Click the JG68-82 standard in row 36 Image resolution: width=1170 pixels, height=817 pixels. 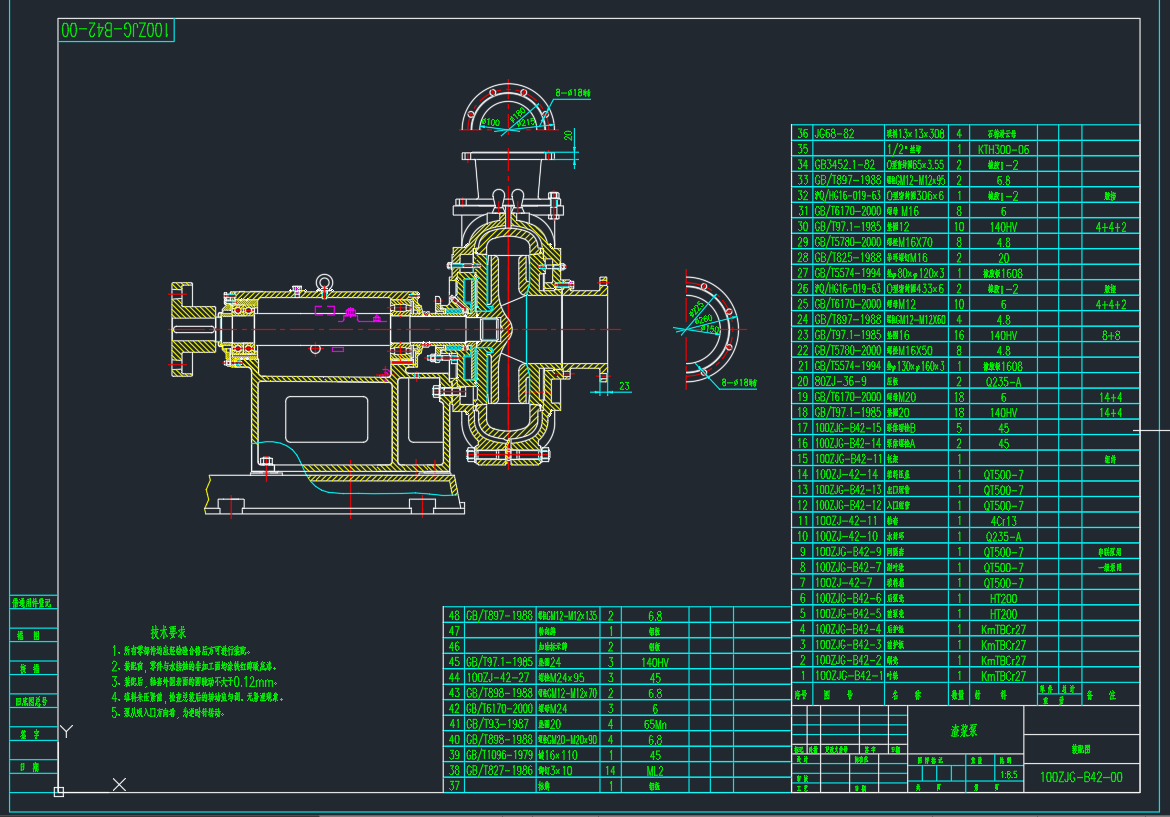tap(836, 133)
